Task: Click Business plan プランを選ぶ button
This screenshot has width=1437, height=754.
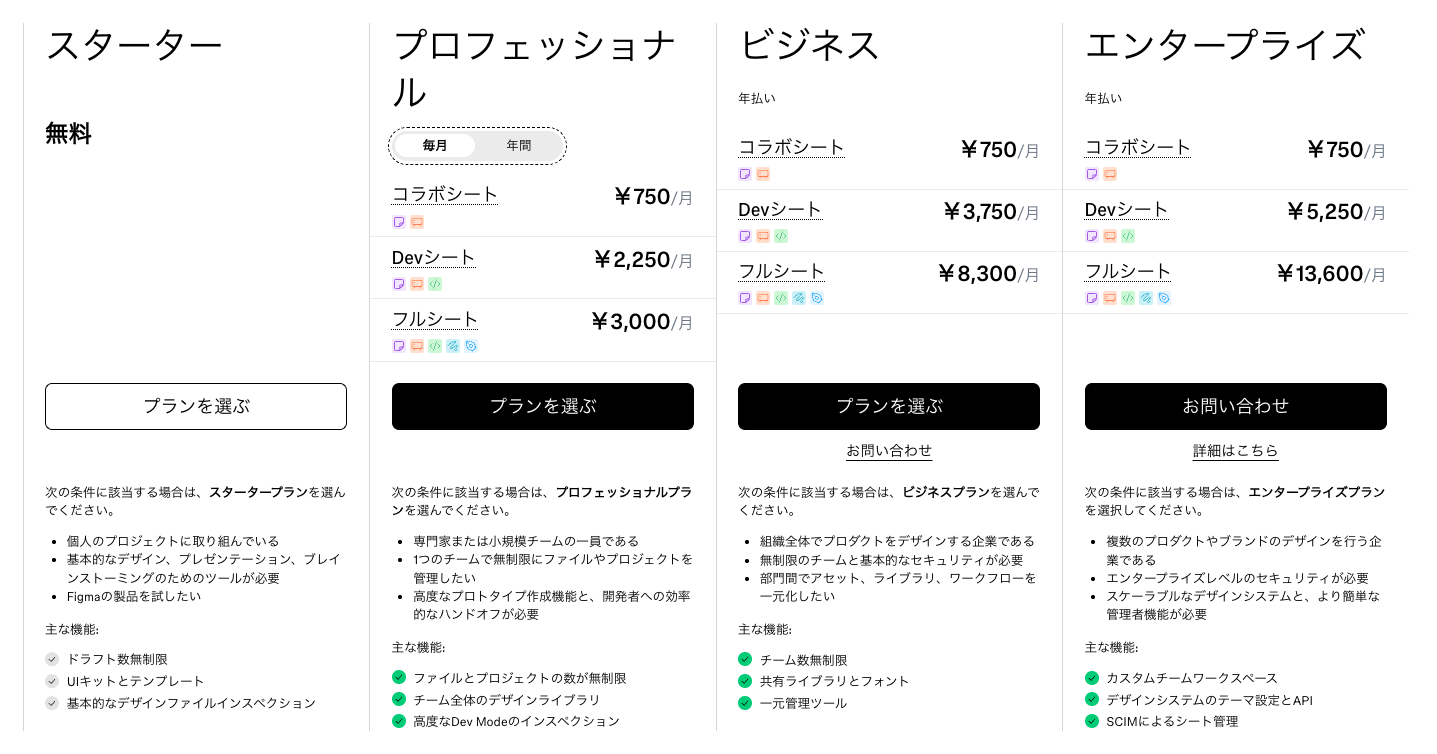Action: pyautogui.click(x=889, y=407)
